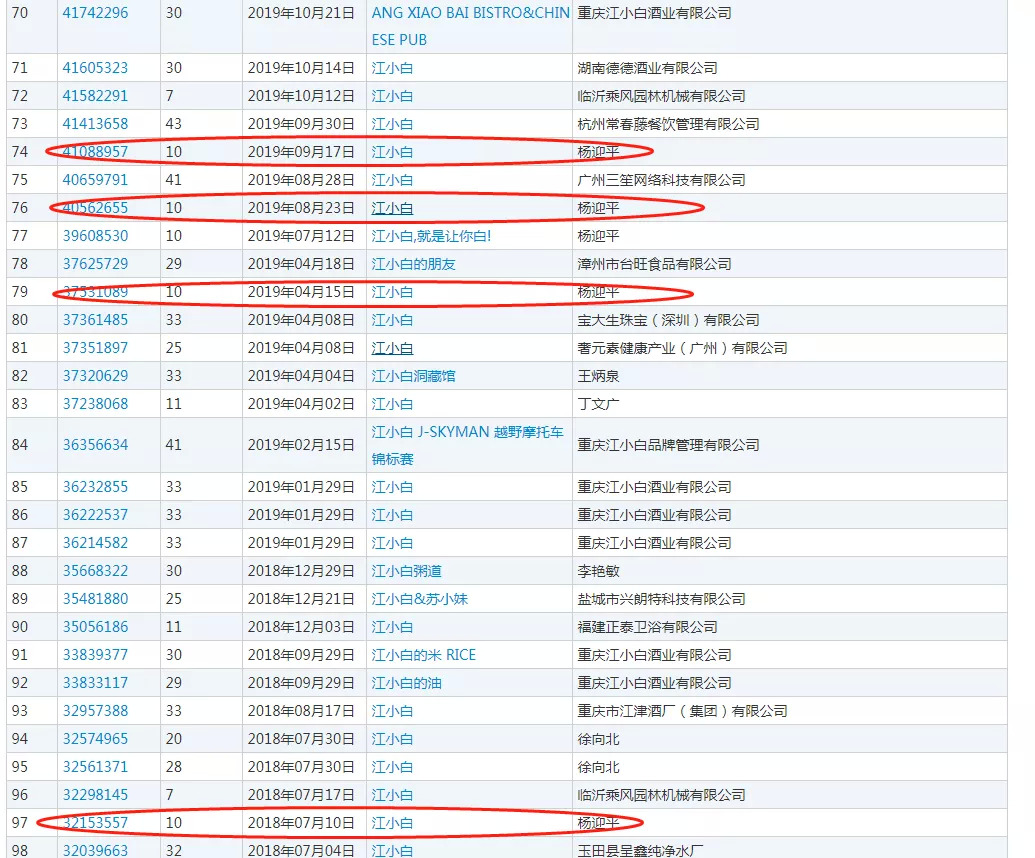The image size is (1035, 858).
Task: Open application number 33839377
Action: [x=95, y=655]
